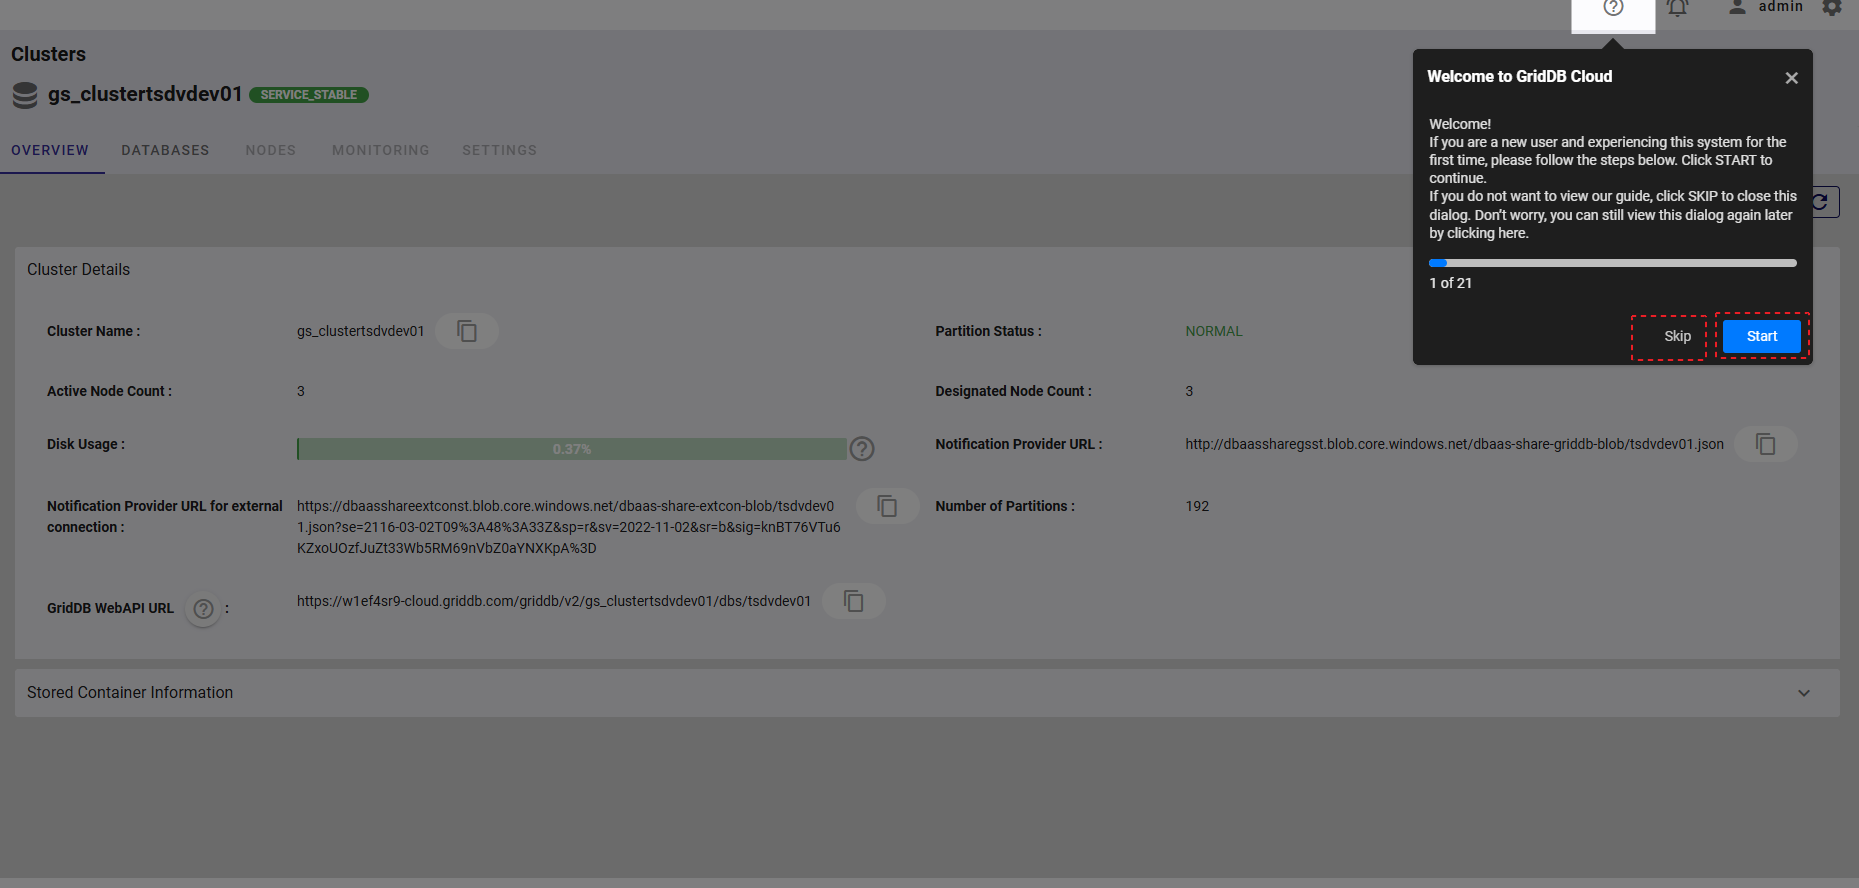This screenshot has height=888, width=1859.
Task: Click the cluster database stack icon
Action: pos(25,95)
